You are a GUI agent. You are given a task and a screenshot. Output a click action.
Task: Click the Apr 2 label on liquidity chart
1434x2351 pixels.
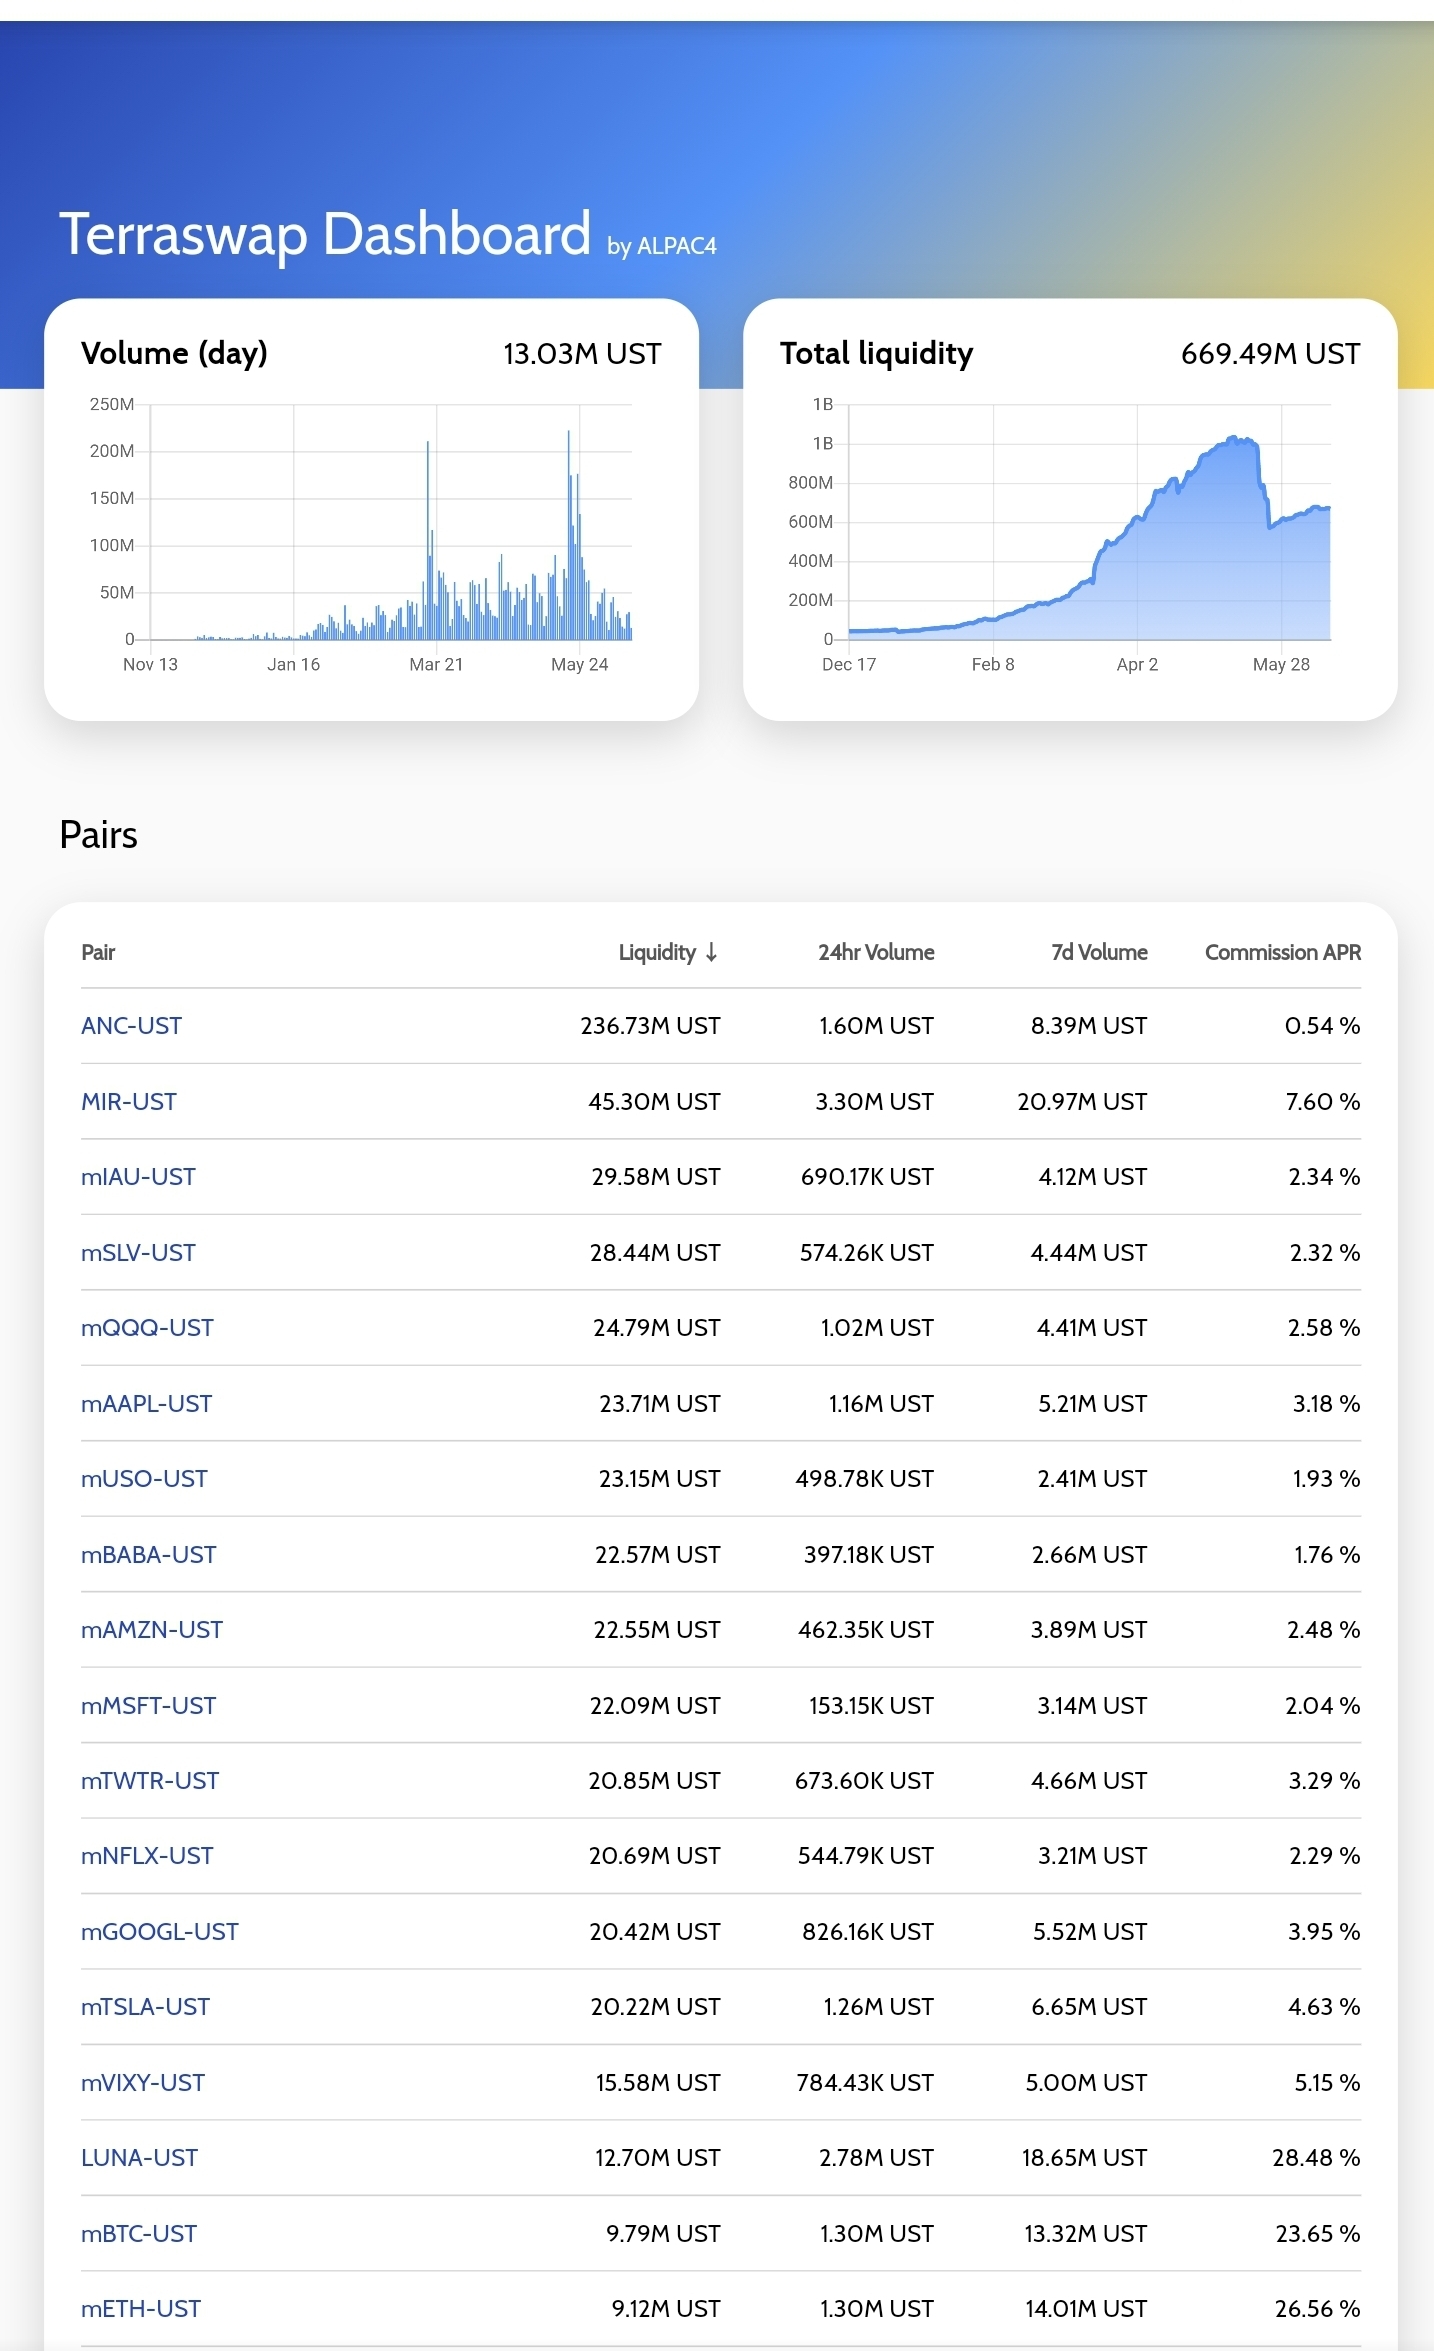pos(1137,665)
